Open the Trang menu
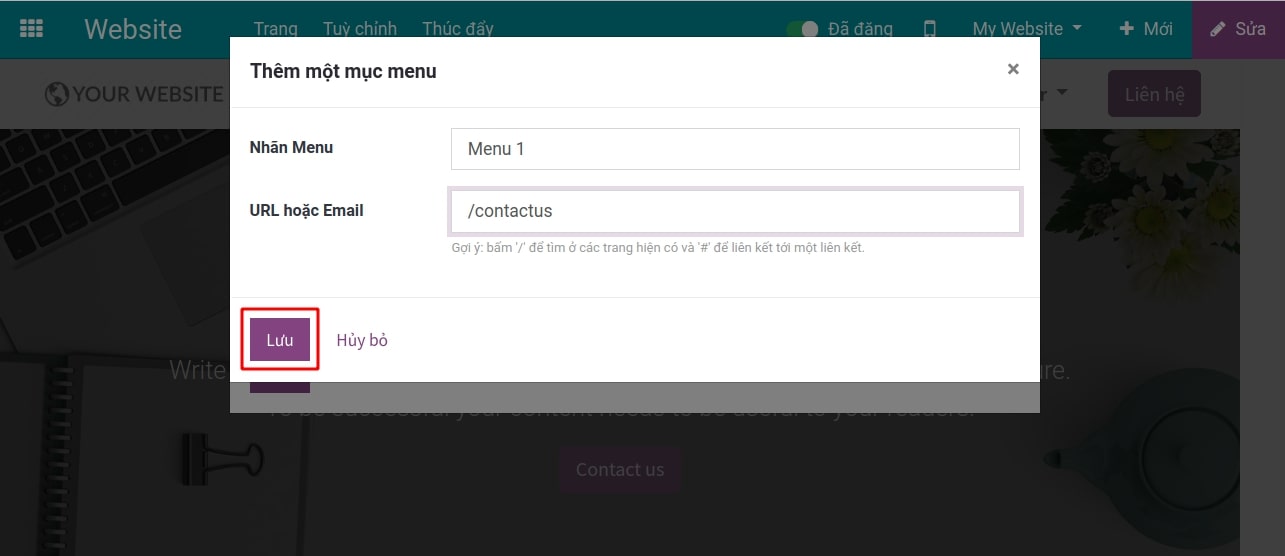The image size is (1285, 556). (275, 29)
